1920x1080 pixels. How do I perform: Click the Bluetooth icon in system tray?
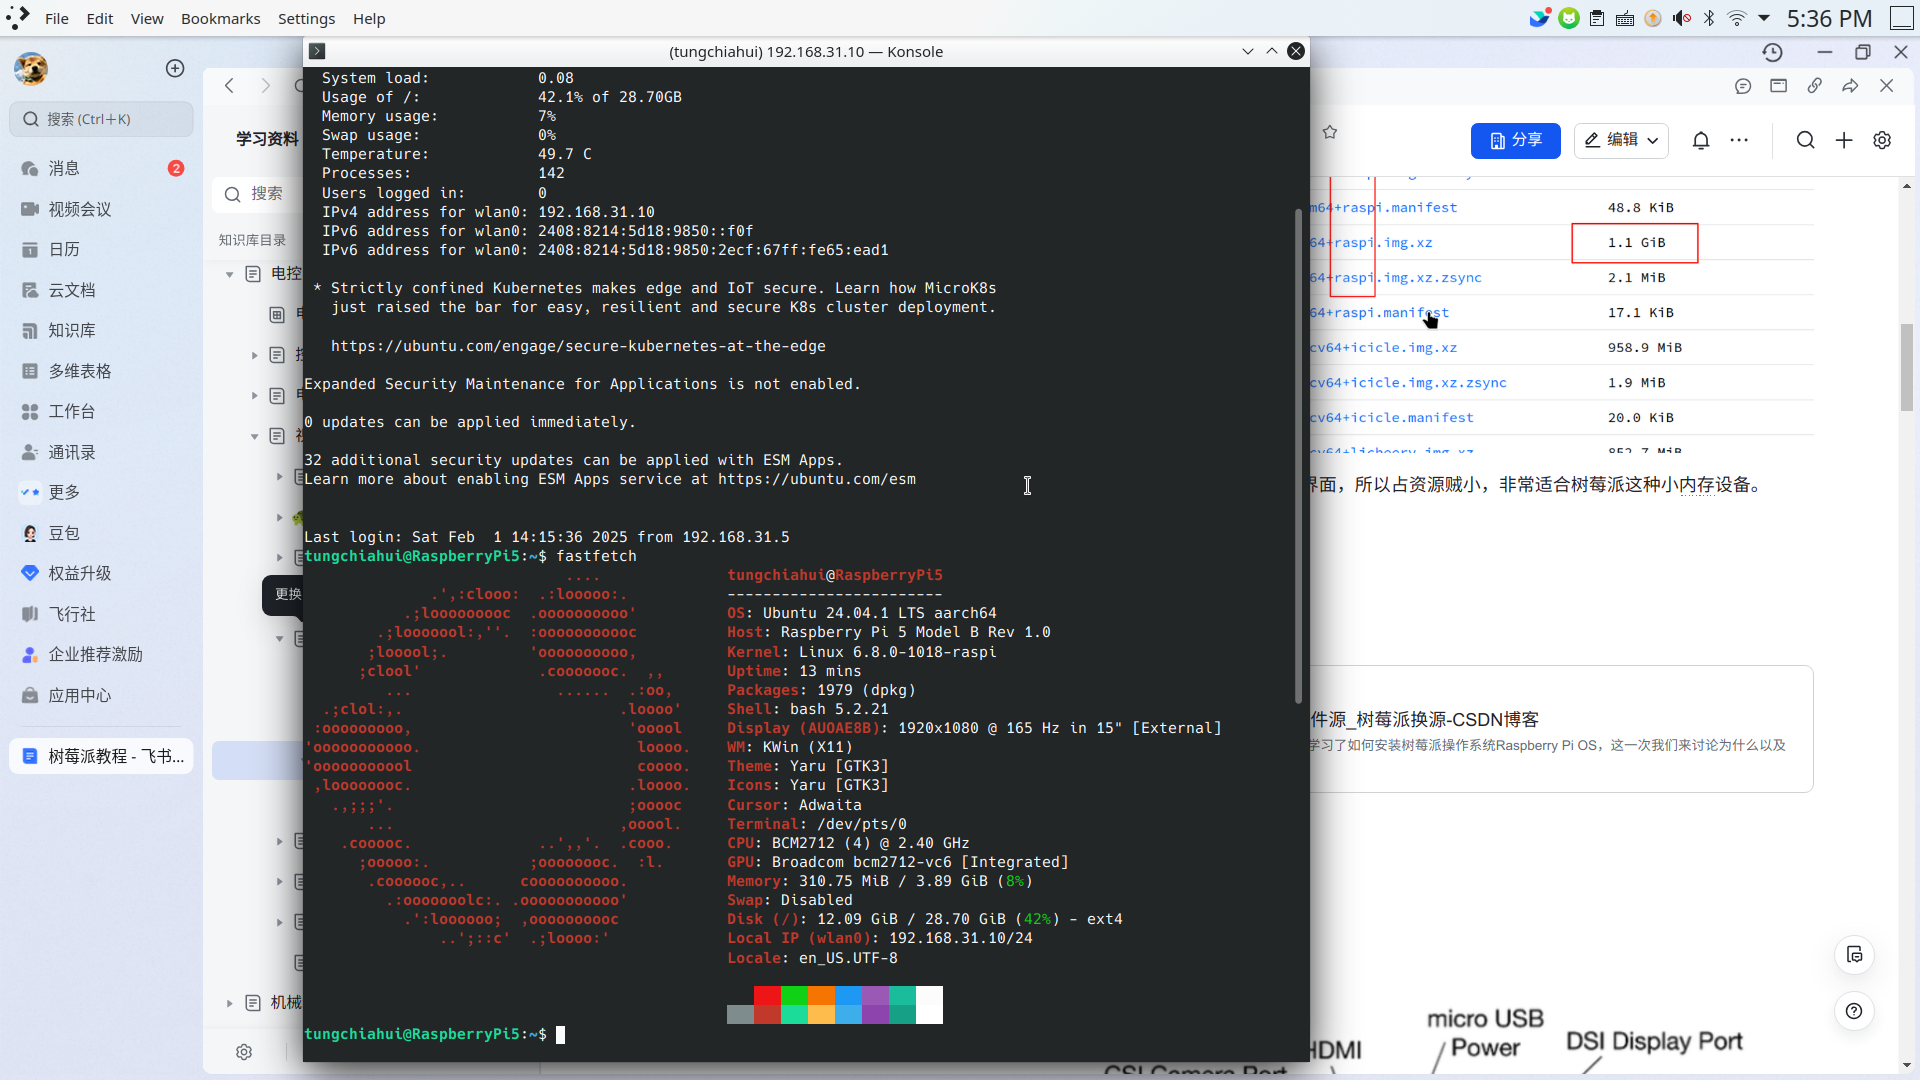[x=1709, y=18]
